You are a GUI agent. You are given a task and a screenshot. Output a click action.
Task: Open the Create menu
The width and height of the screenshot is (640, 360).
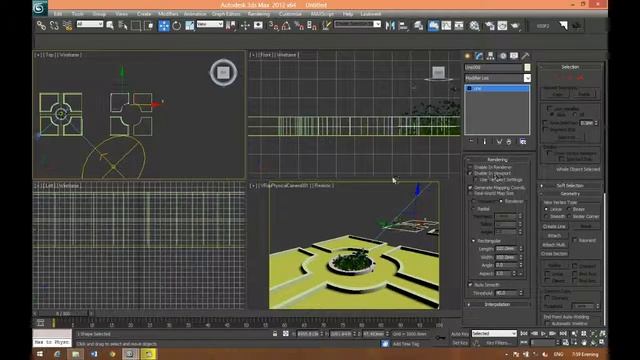coord(144,14)
